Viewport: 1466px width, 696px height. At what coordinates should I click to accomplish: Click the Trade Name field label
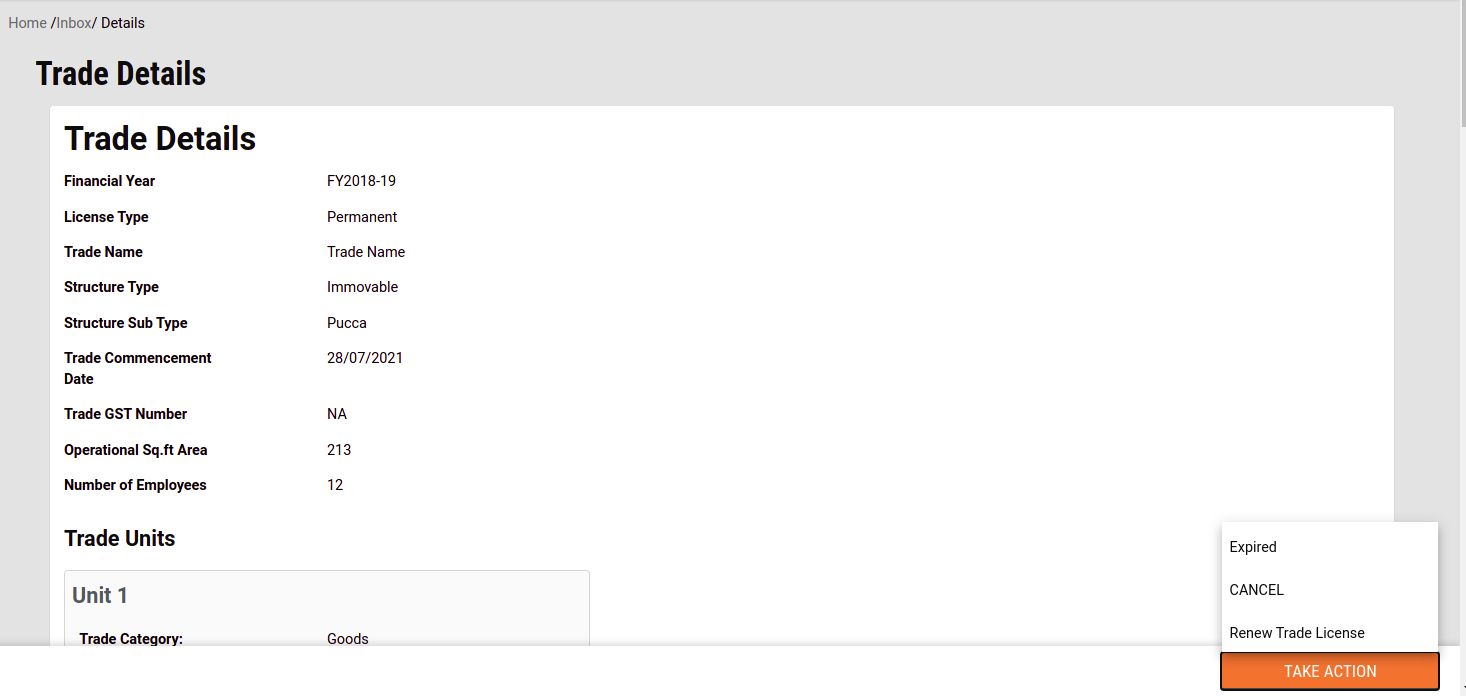click(x=103, y=252)
